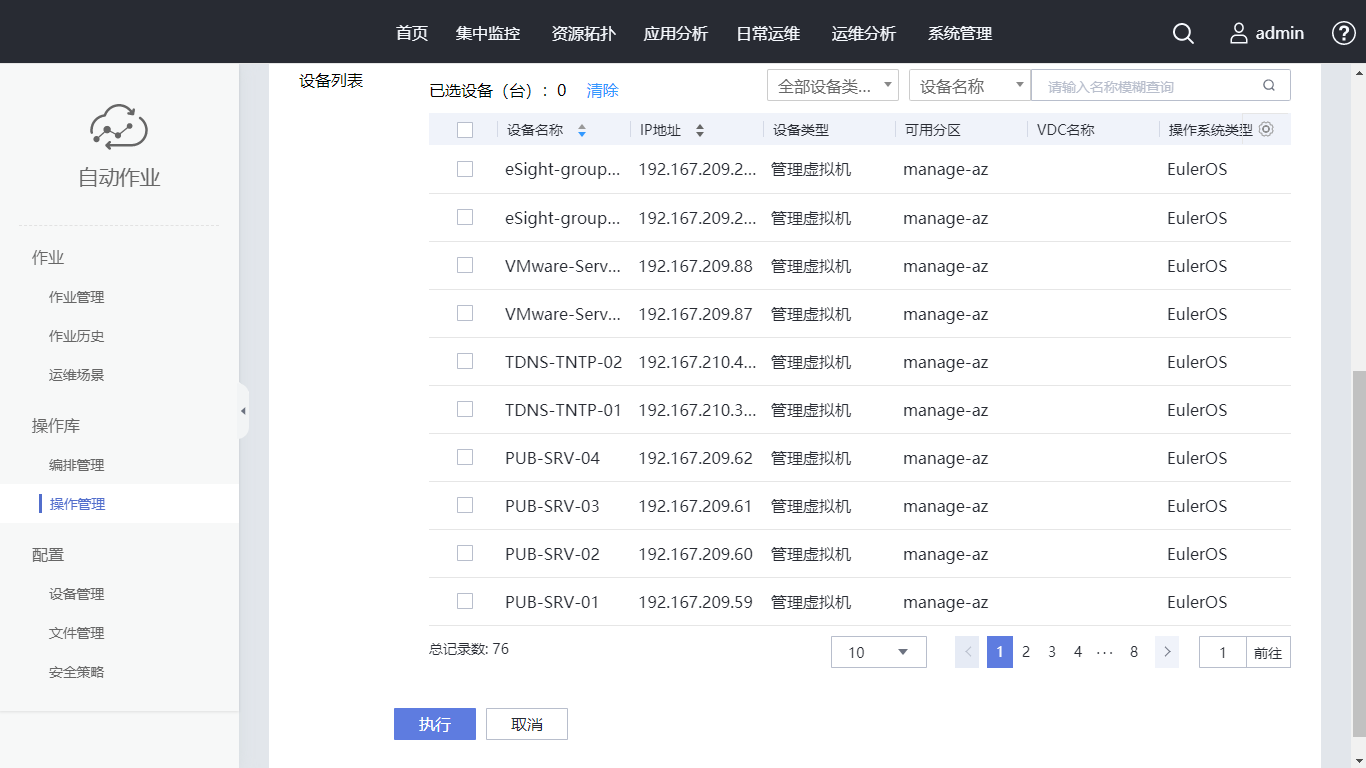This screenshot has height=768, width=1366.
Task: Click the 清除 link to clear selection
Action: pyautogui.click(x=602, y=90)
